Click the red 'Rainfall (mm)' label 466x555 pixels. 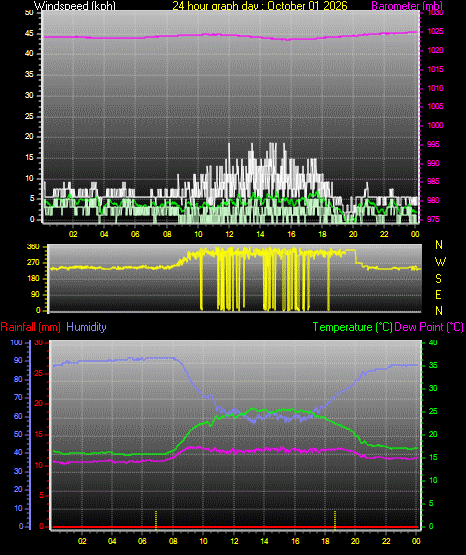[30, 327]
